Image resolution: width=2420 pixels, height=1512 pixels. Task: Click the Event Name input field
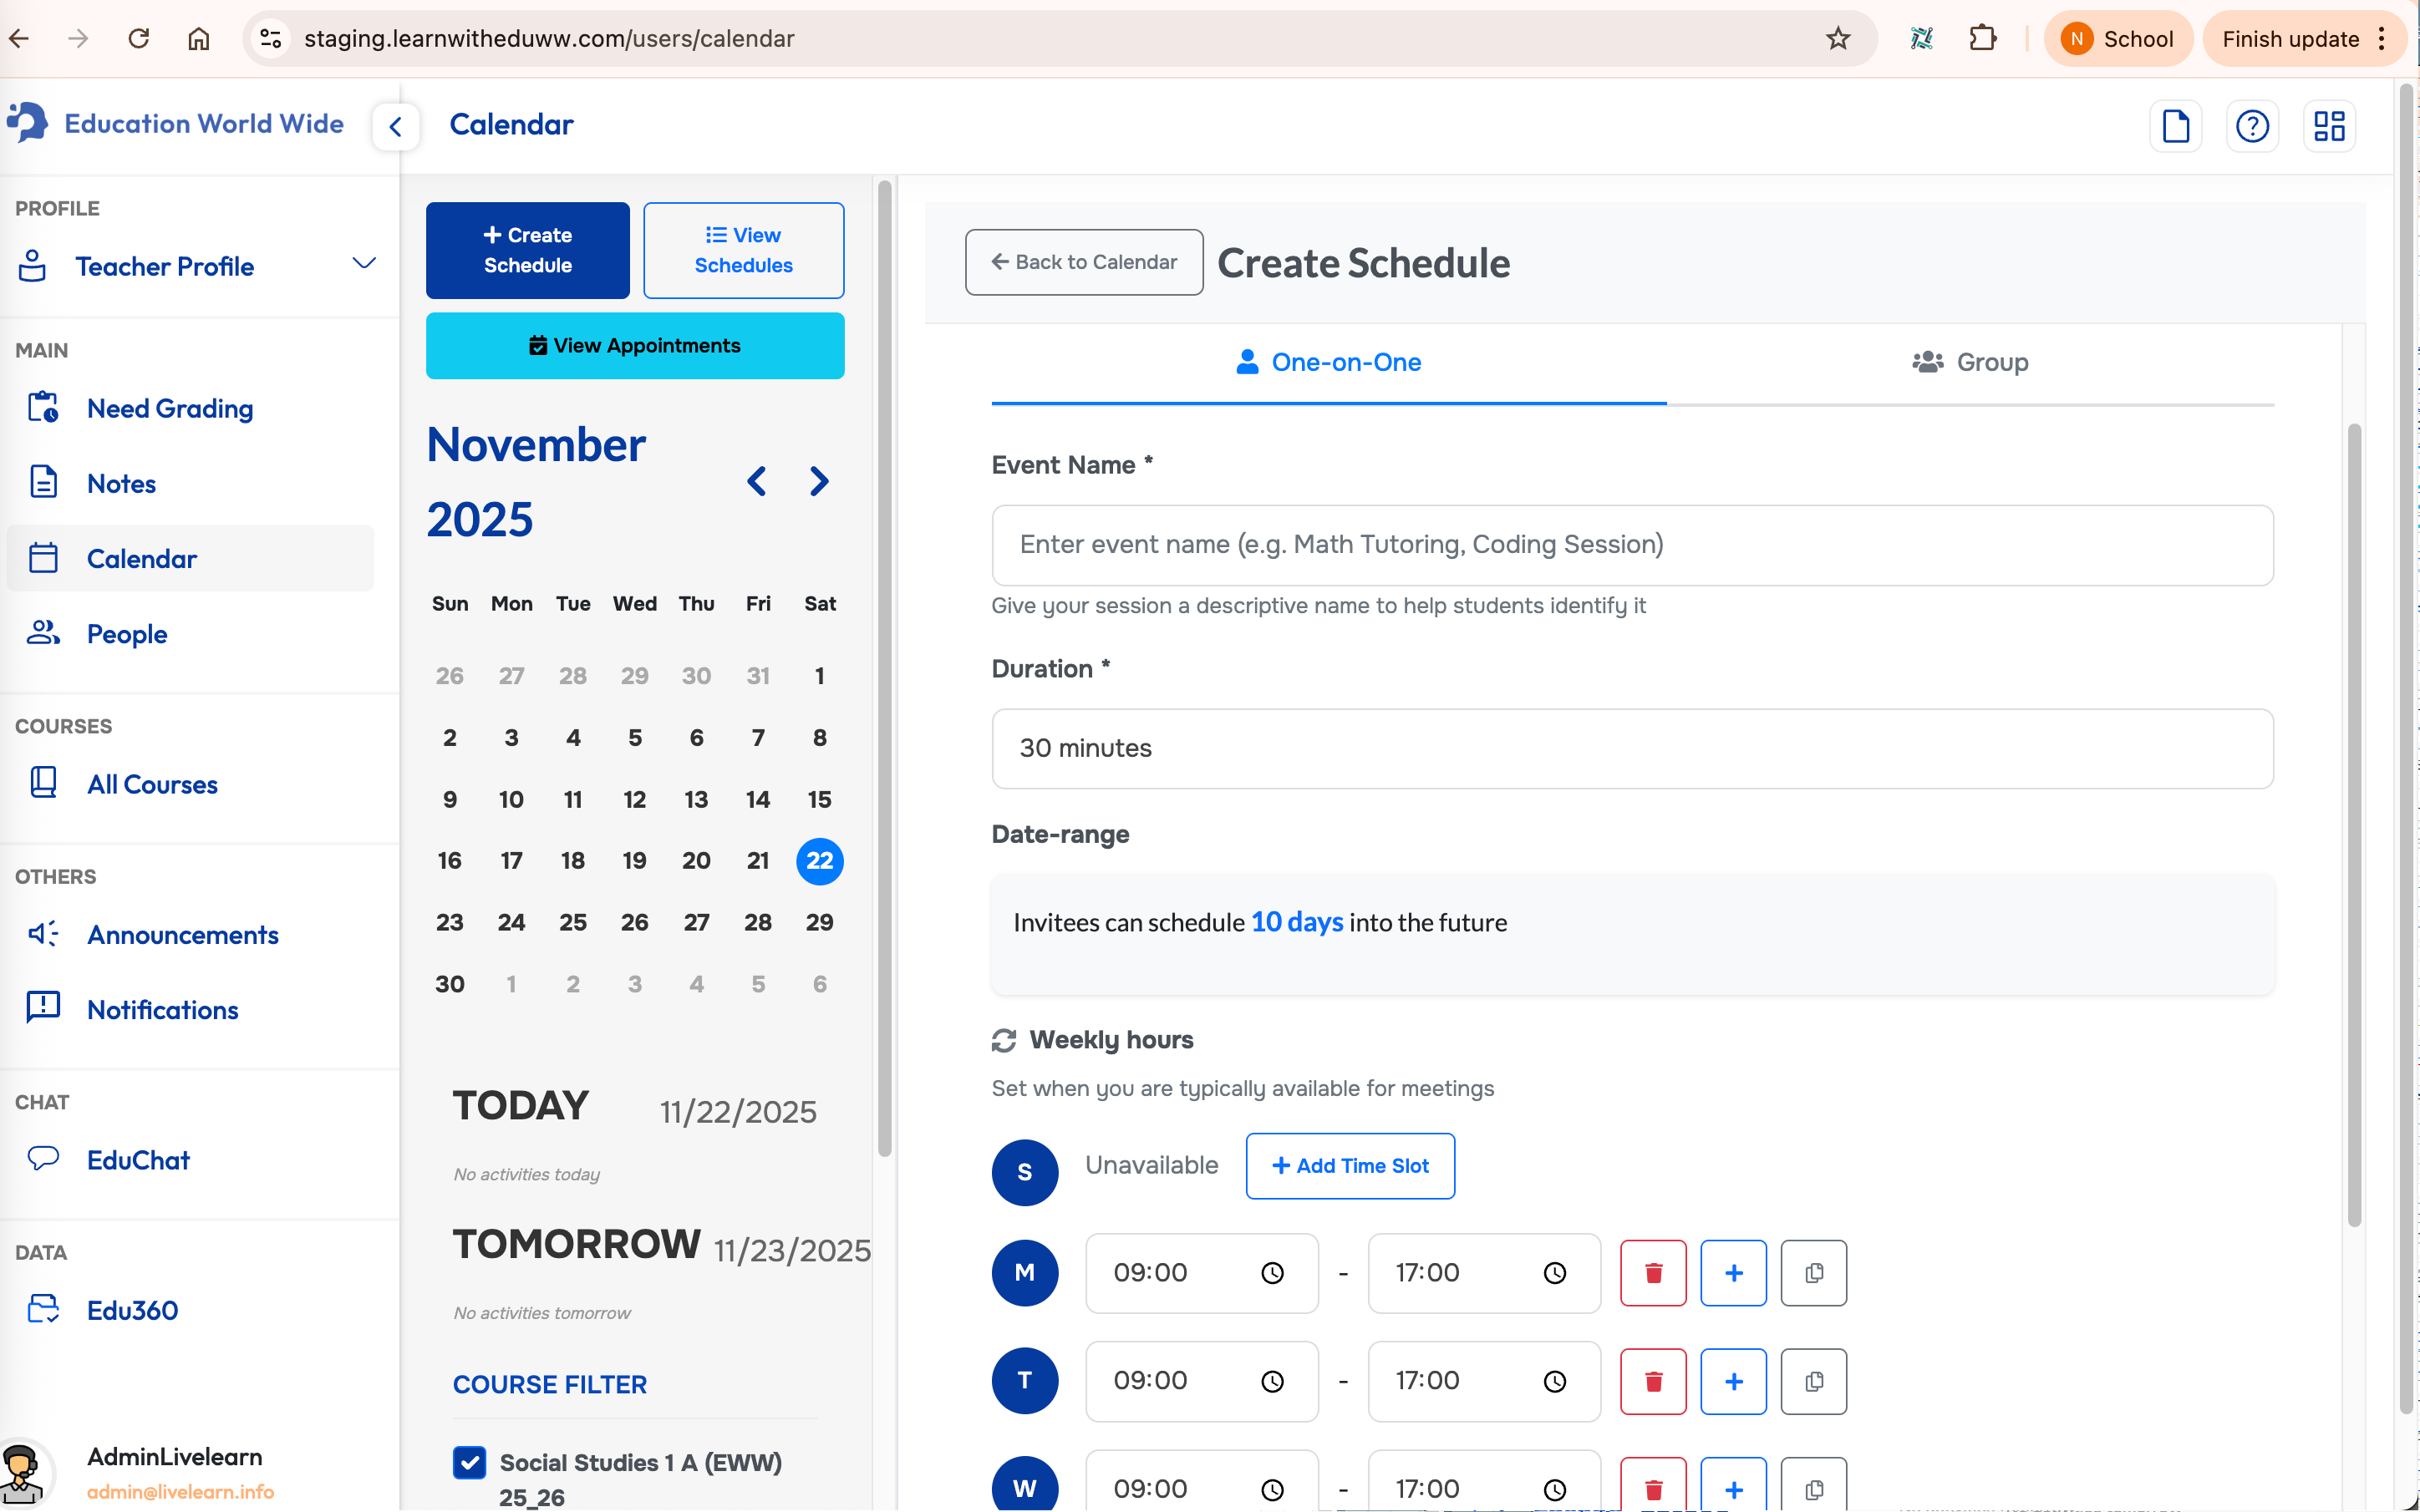(1631, 544)
